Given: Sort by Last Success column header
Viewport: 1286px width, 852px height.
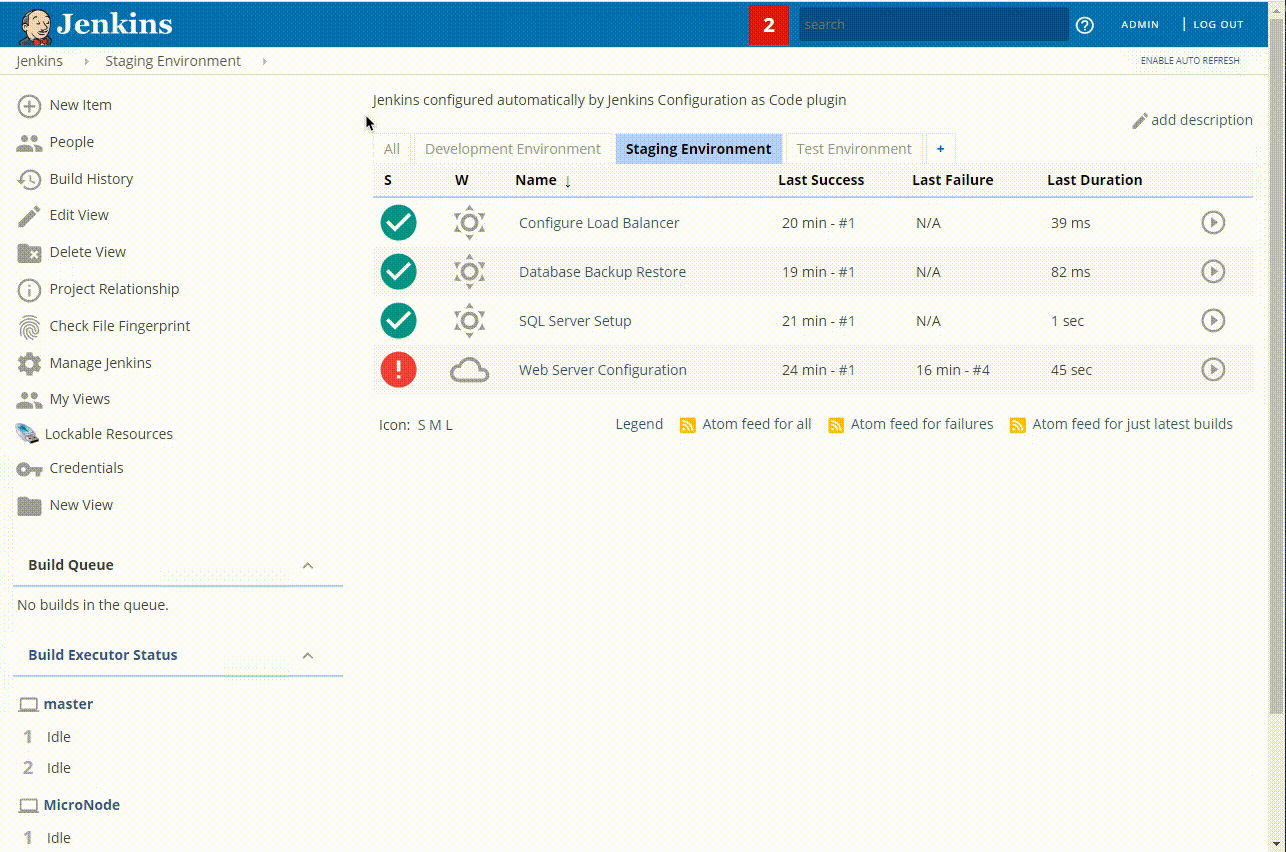Looking at the screenshot, I should [x=821, y=180].
